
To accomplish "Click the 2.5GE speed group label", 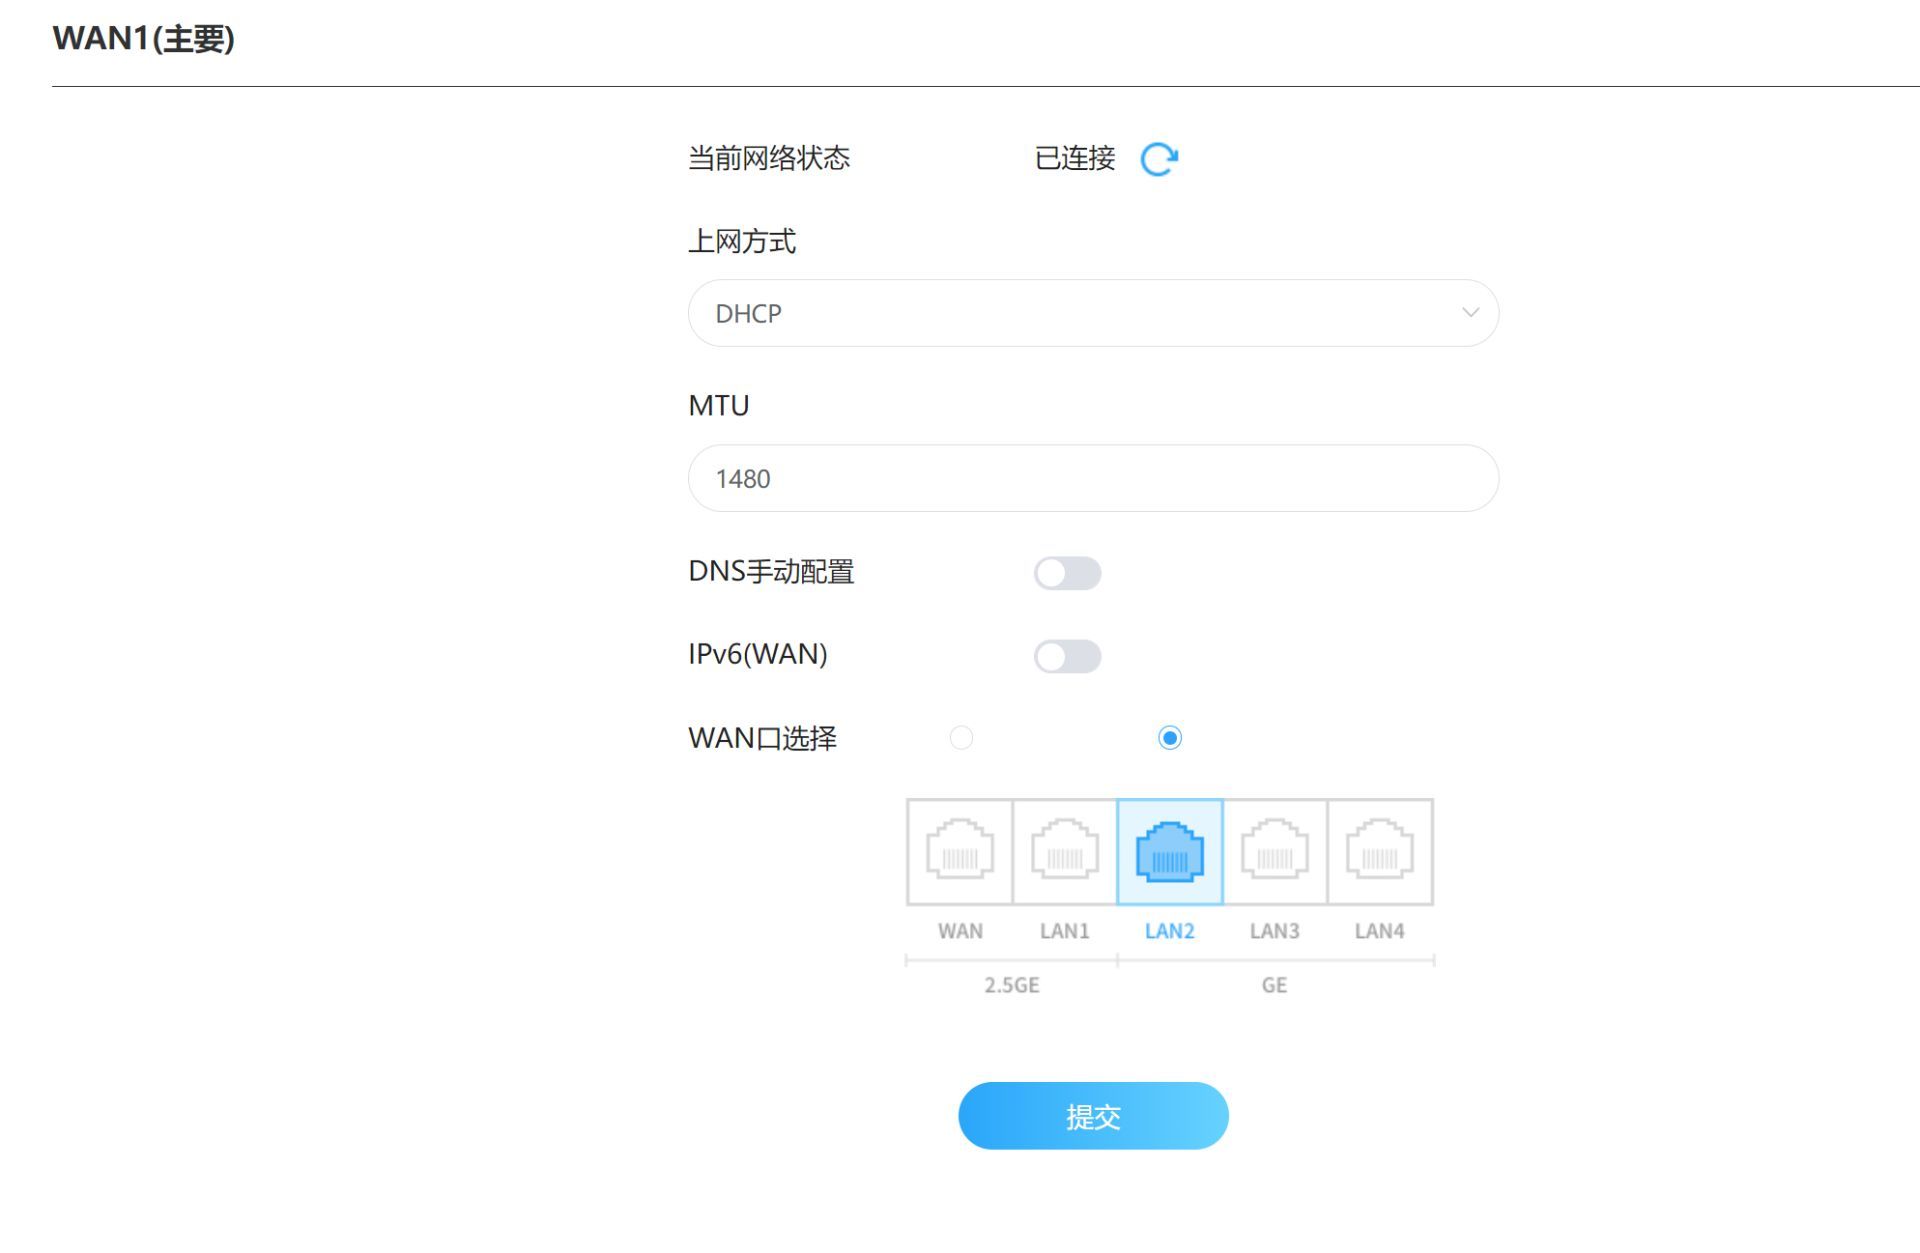I will point(1011,985).
